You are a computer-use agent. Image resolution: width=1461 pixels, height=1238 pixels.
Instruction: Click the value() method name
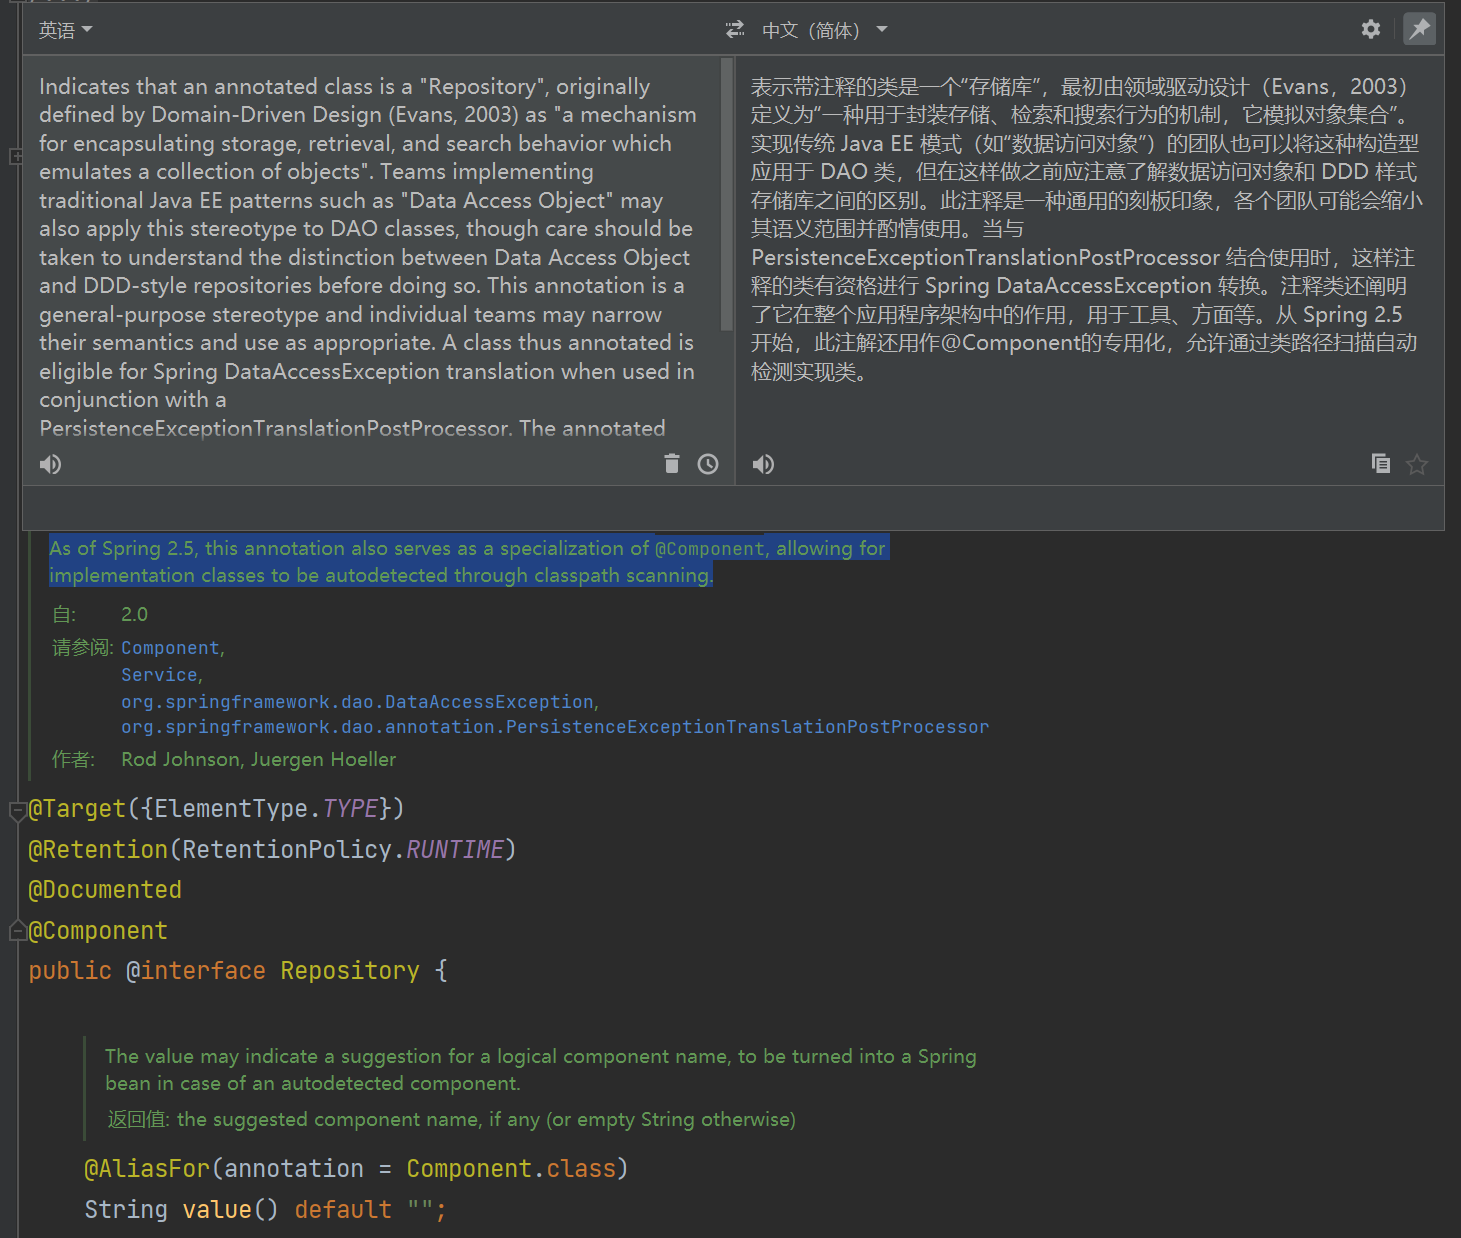click(216, 1210)
